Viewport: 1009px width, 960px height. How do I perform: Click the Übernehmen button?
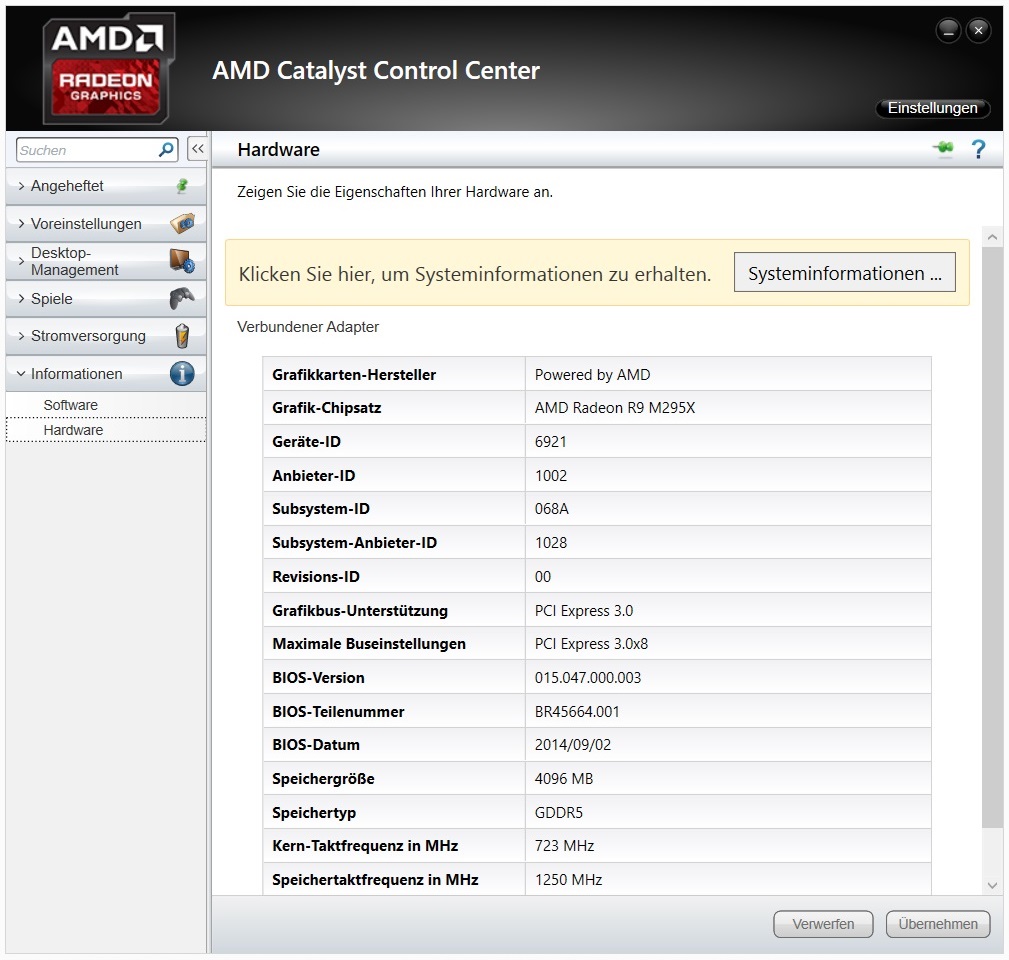[x=938, y=924]
